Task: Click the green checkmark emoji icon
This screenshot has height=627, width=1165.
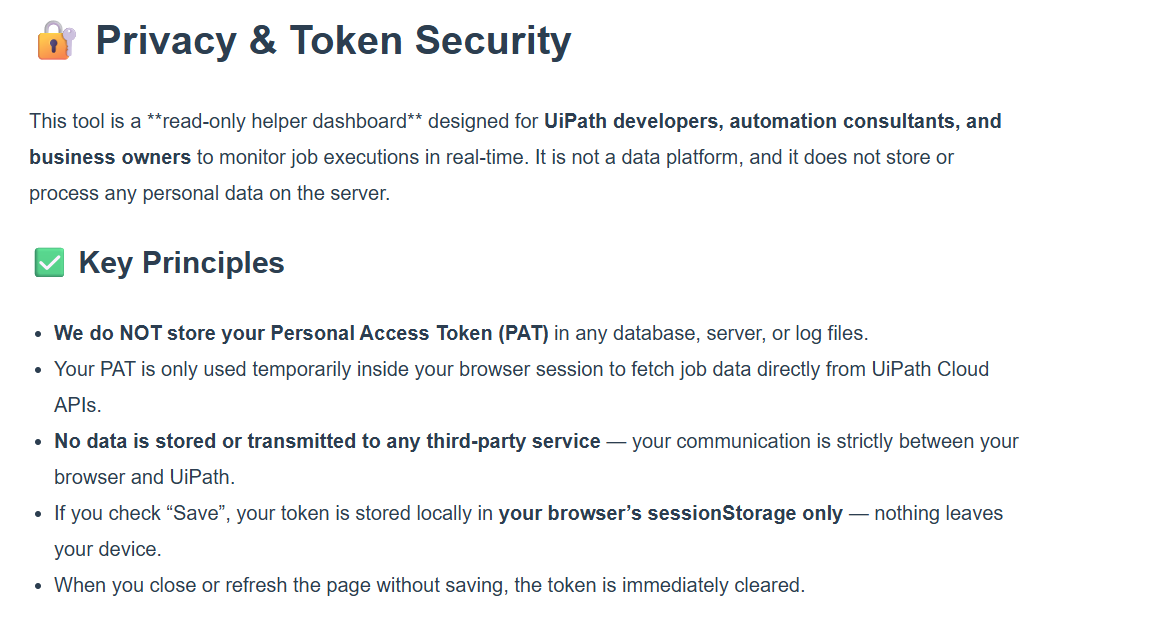Action: tap(50, 262)
